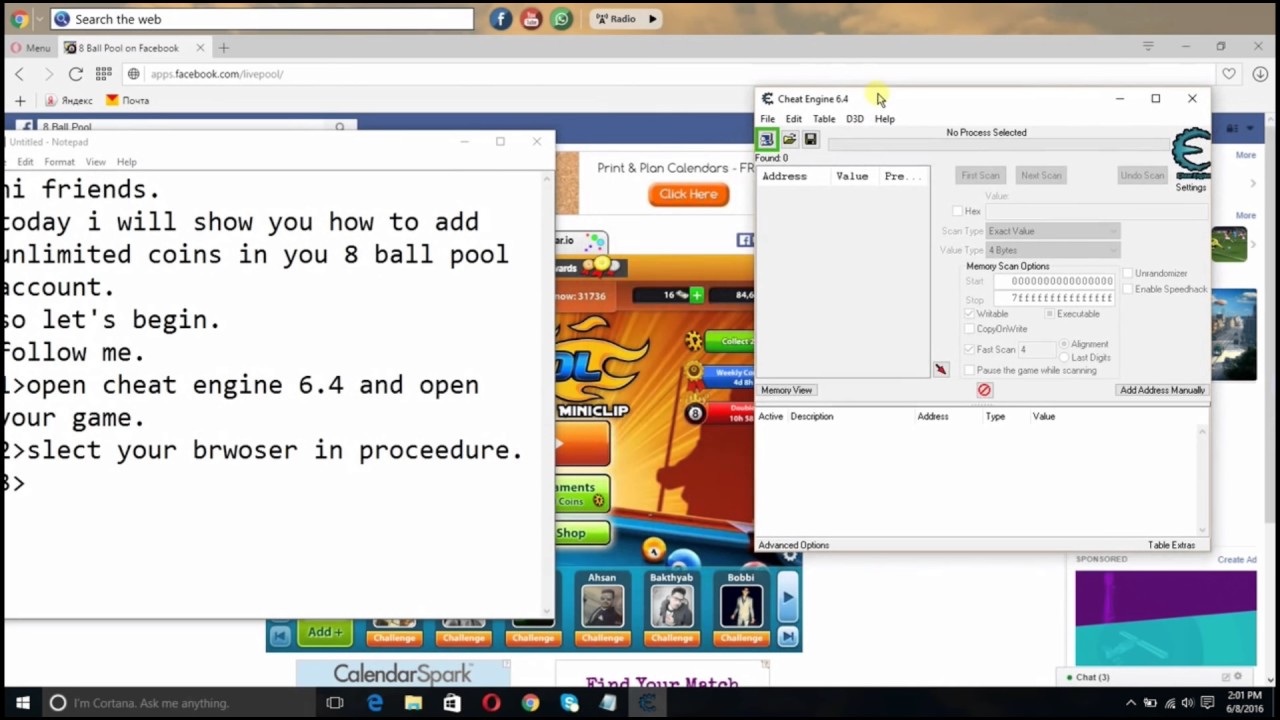Click Challenge button under Bakthyab

point(672,637)
